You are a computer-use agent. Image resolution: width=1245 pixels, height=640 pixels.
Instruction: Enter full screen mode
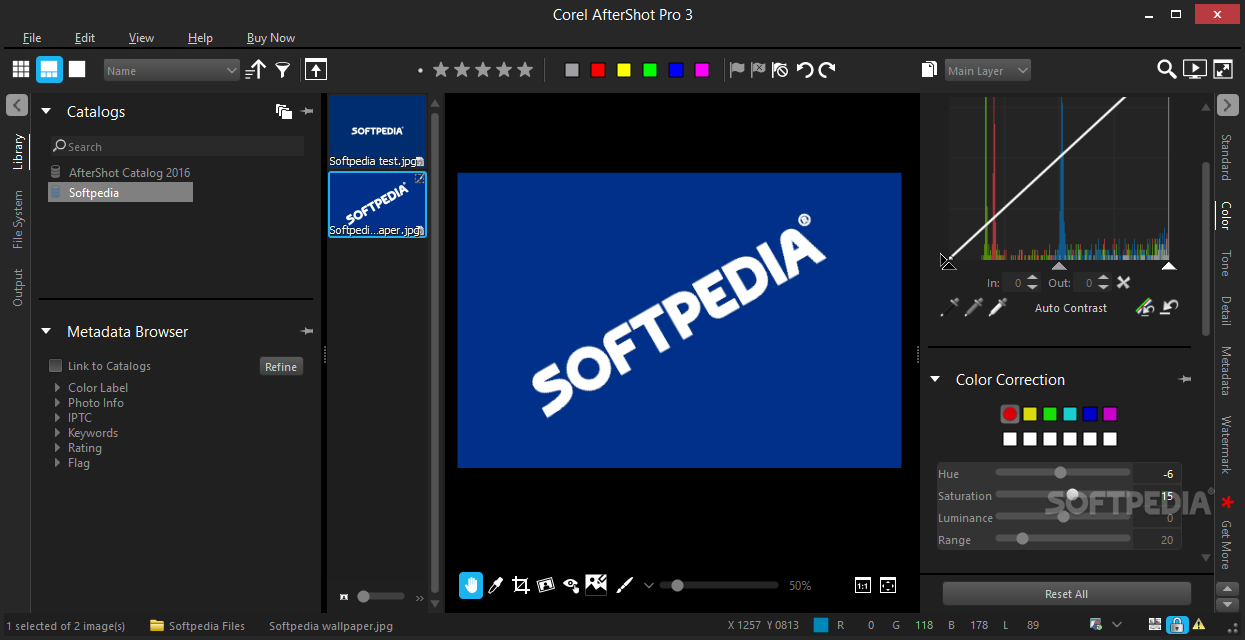(1223, 69)
